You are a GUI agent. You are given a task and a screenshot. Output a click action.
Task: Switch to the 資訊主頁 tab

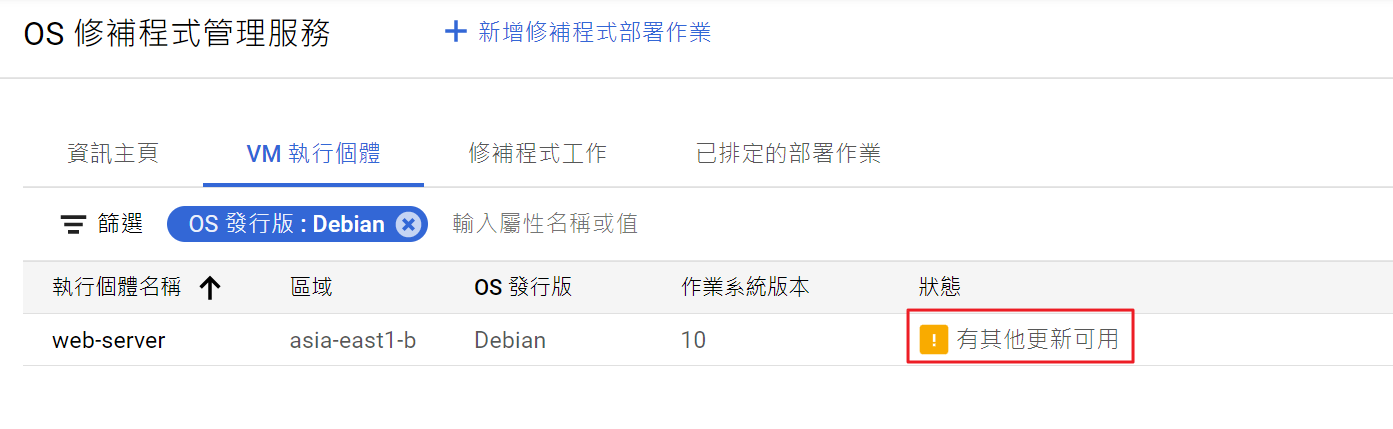[x=113, y=154]
